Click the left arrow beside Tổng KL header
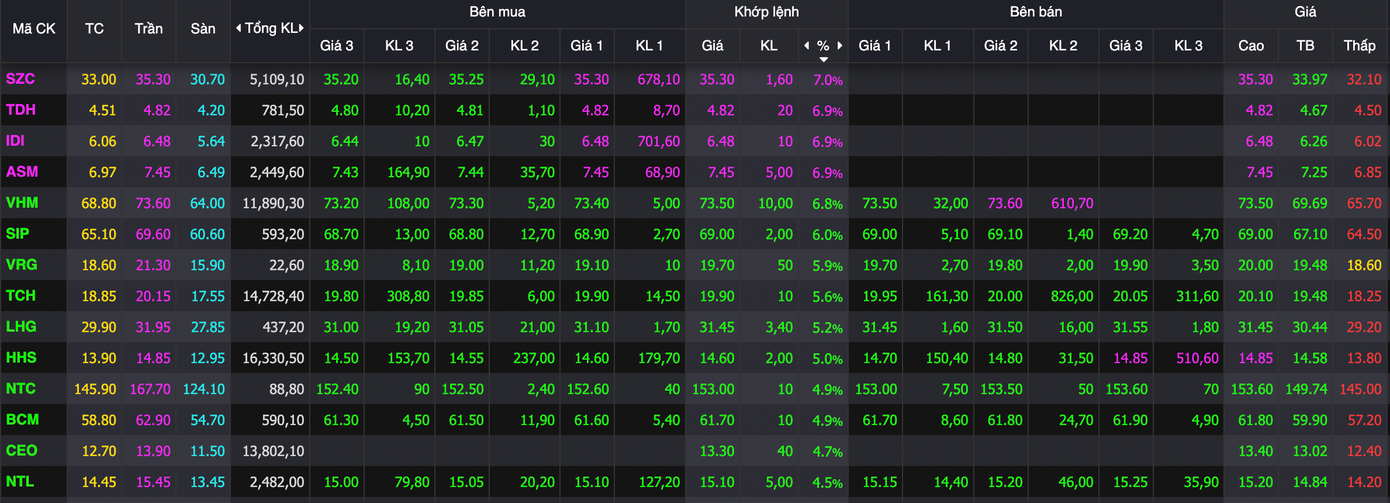The height and width of the screenshot is (503, 1390). 238,29
